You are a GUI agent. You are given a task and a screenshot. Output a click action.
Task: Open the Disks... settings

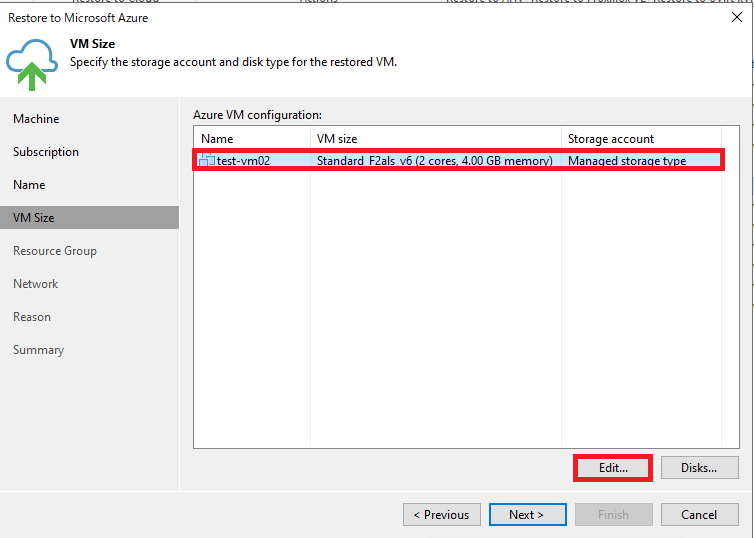tap(699, 468)
